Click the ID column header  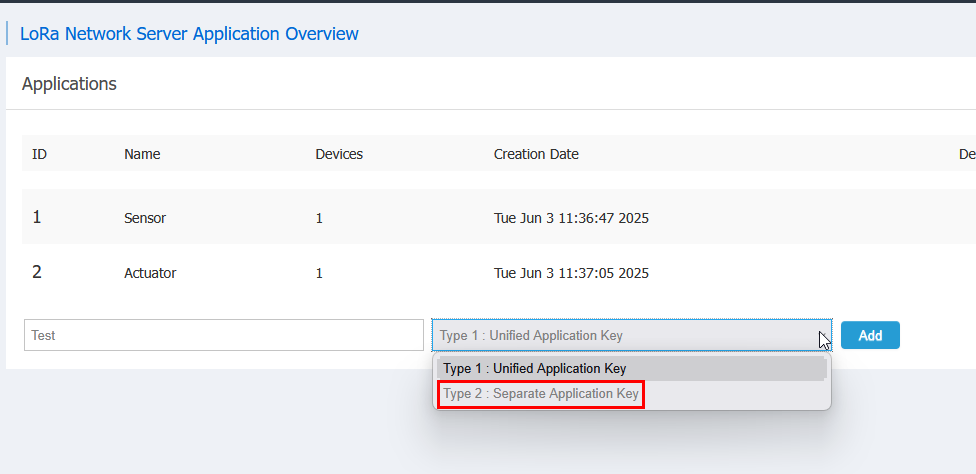(40, 154)
